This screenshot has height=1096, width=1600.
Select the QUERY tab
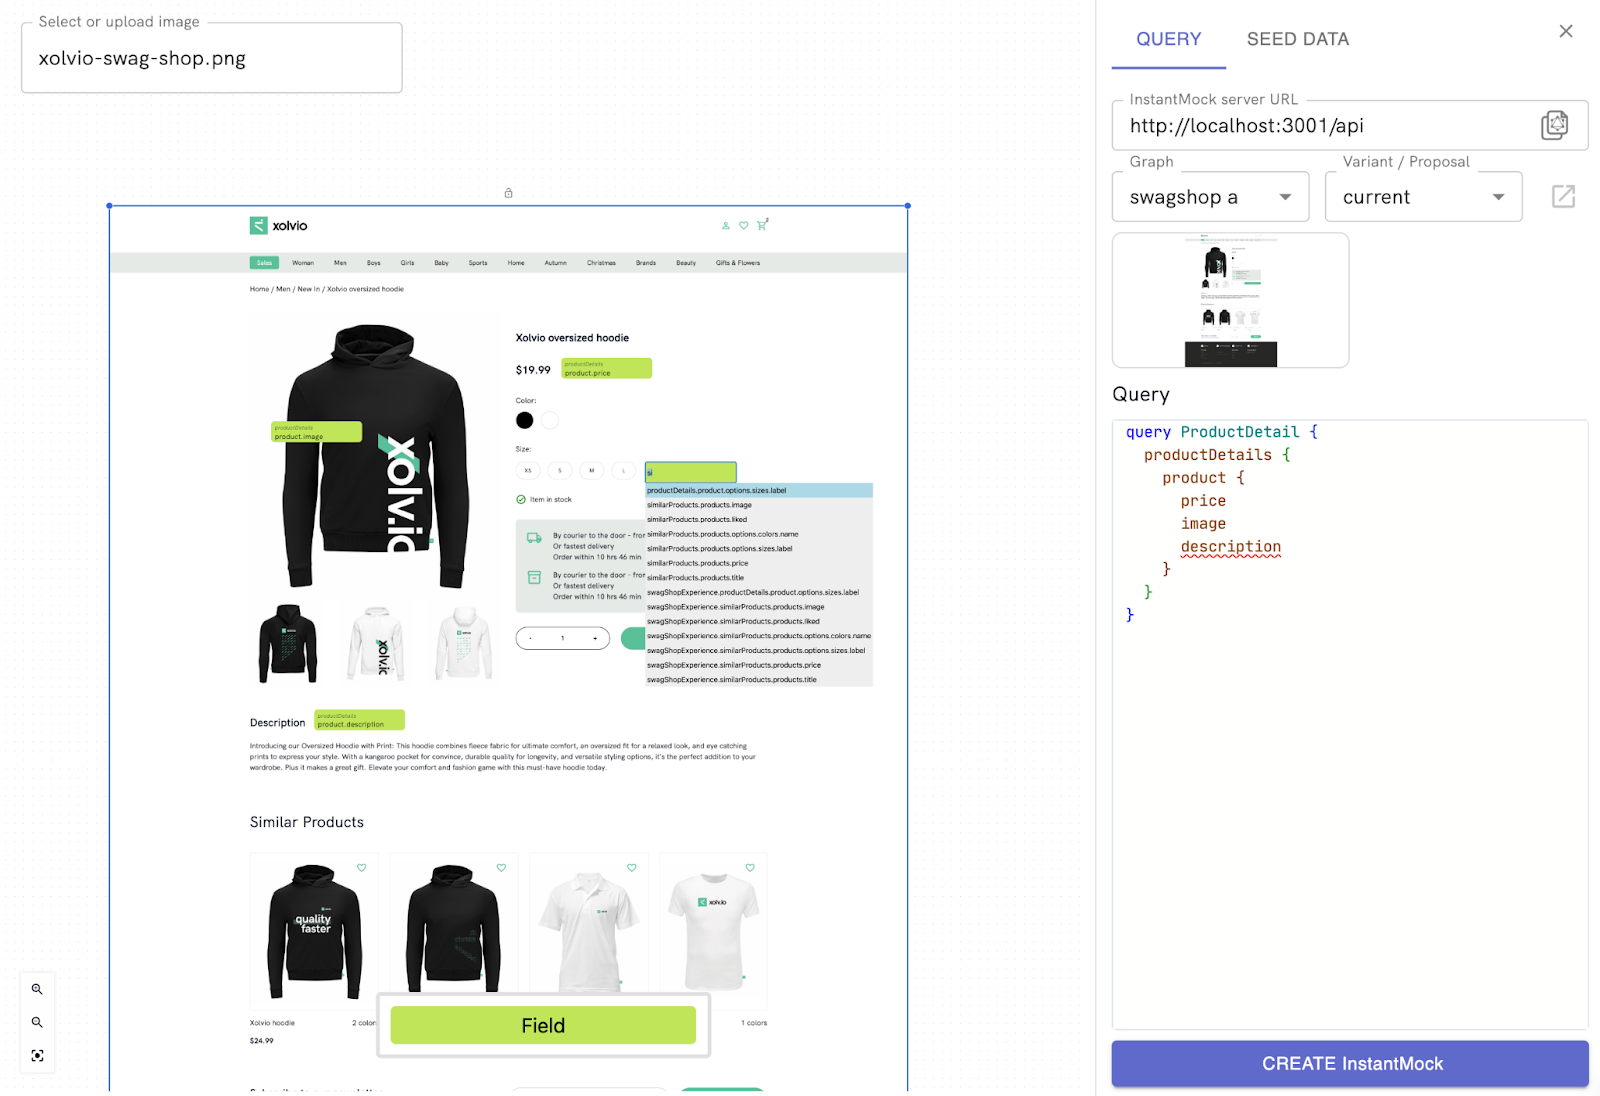[1168, 39]
